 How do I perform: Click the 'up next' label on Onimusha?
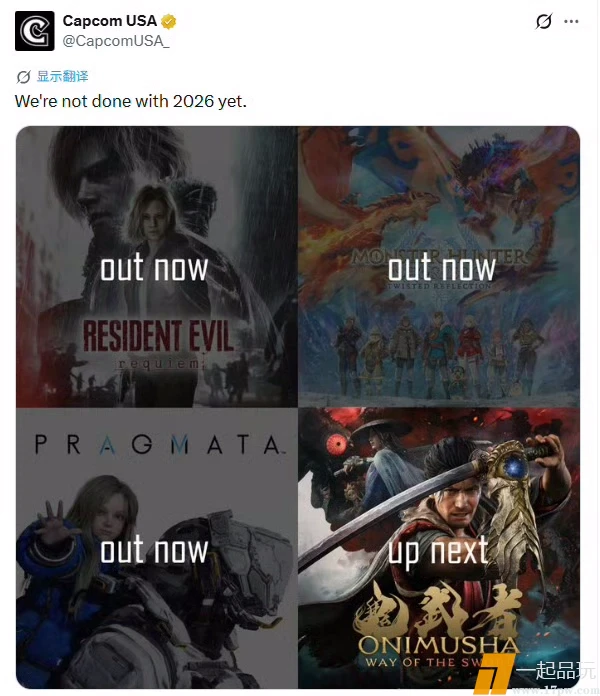click(x=438, y=551)
